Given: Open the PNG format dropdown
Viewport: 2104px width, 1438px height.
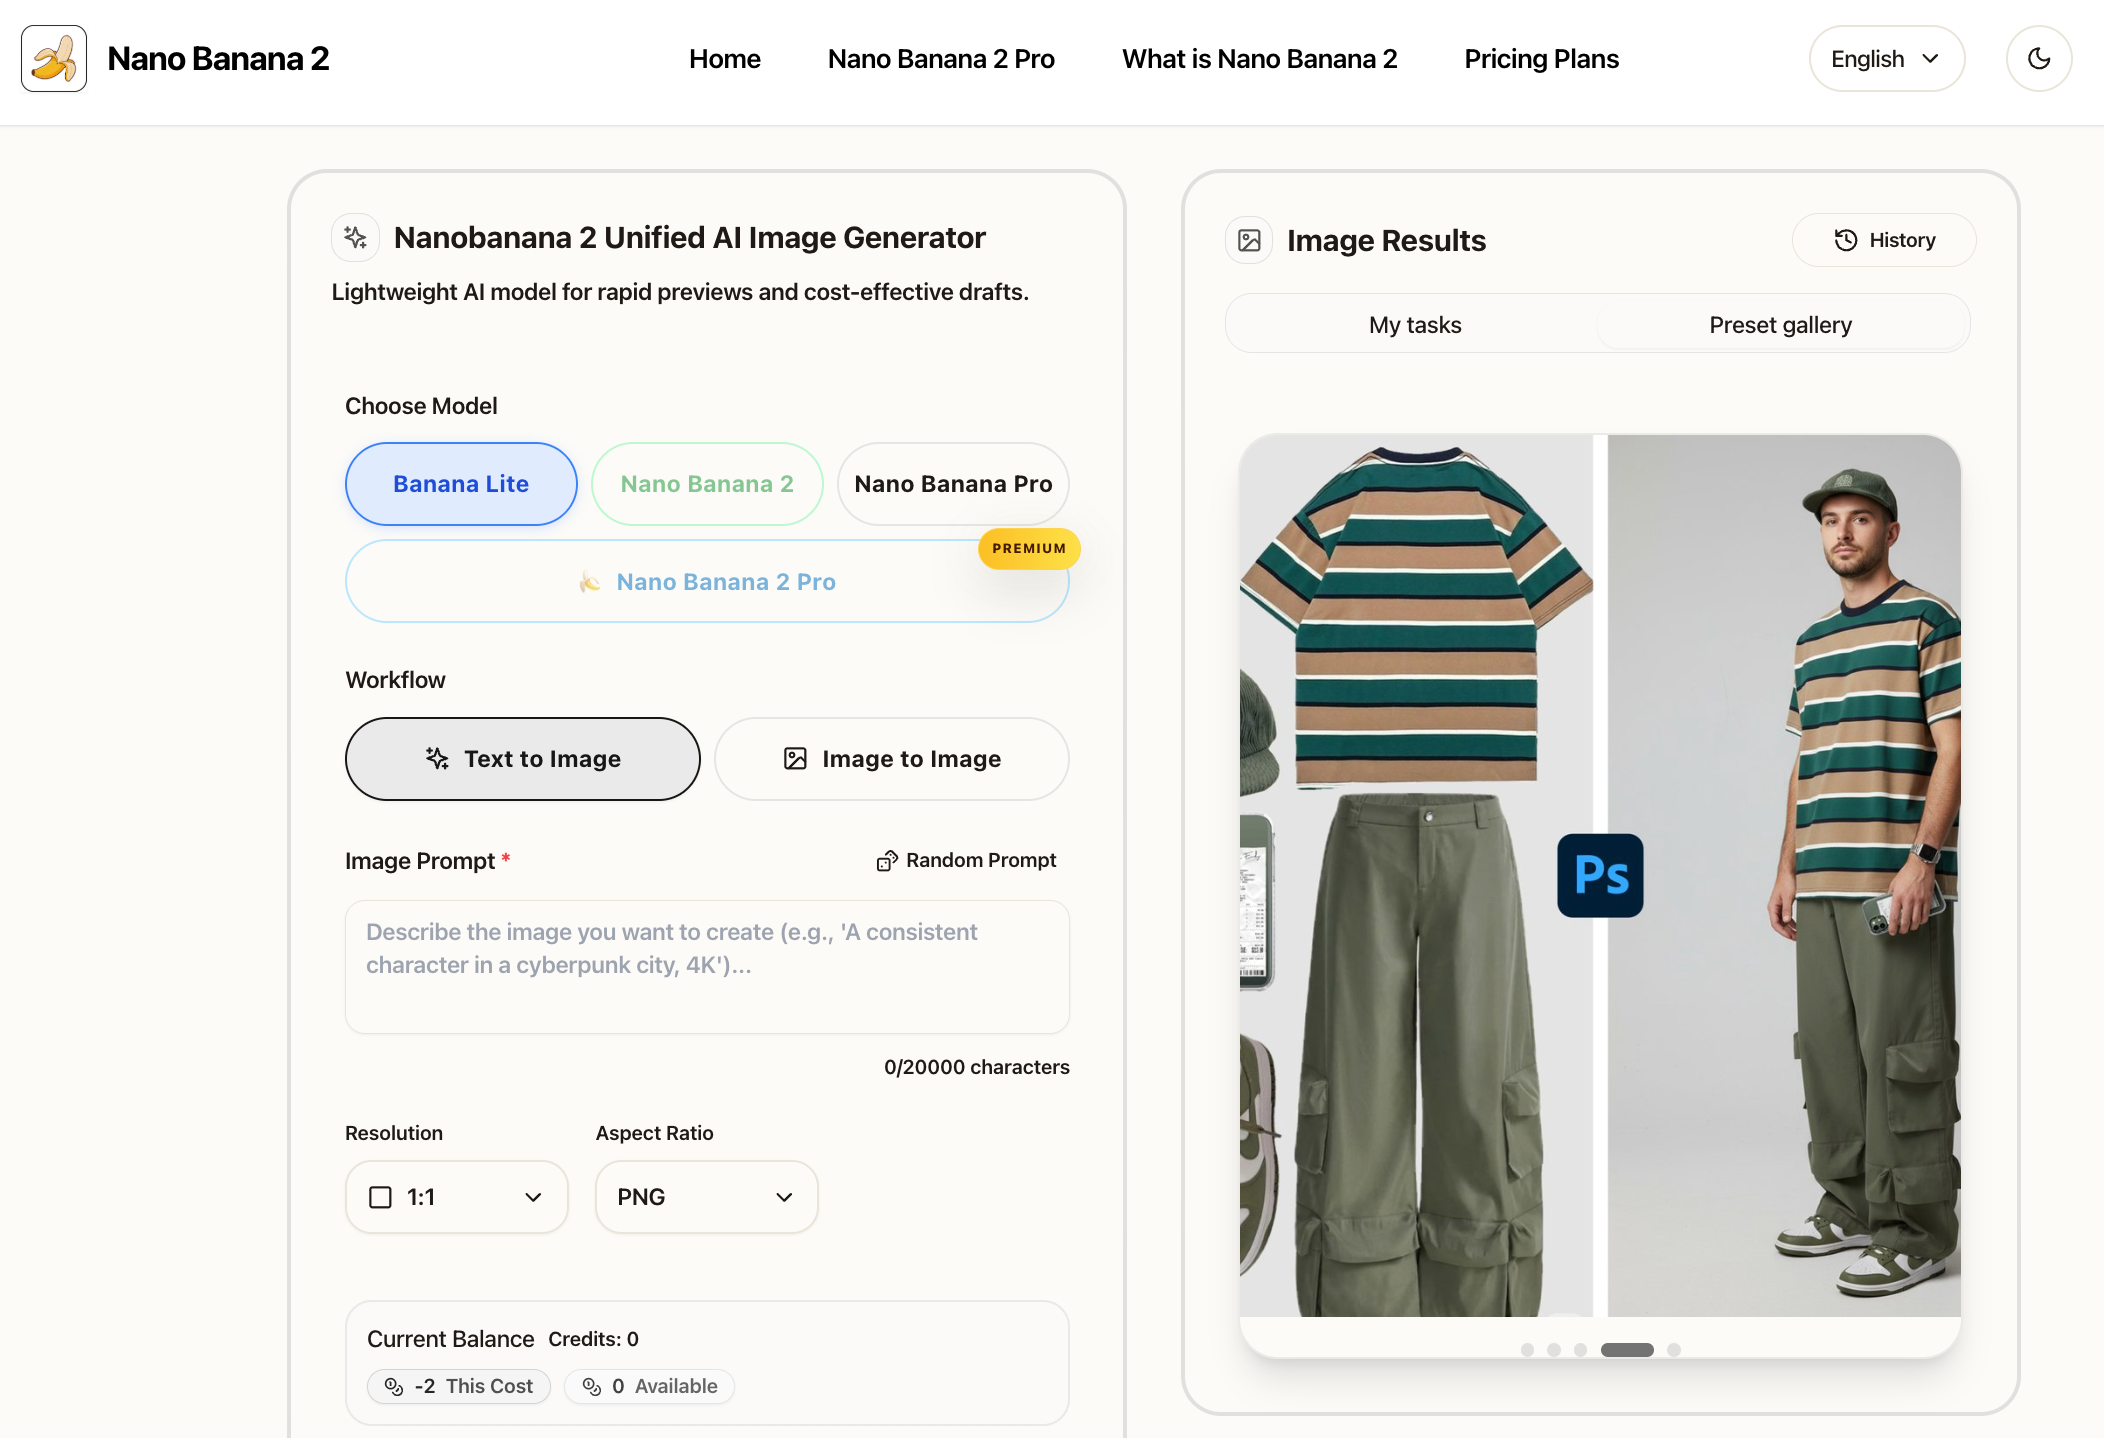Looking at the screenshot, I should coord(707,1197).
